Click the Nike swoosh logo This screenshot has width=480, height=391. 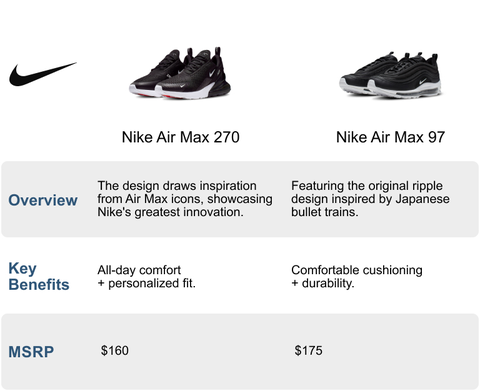coord(42,74)
